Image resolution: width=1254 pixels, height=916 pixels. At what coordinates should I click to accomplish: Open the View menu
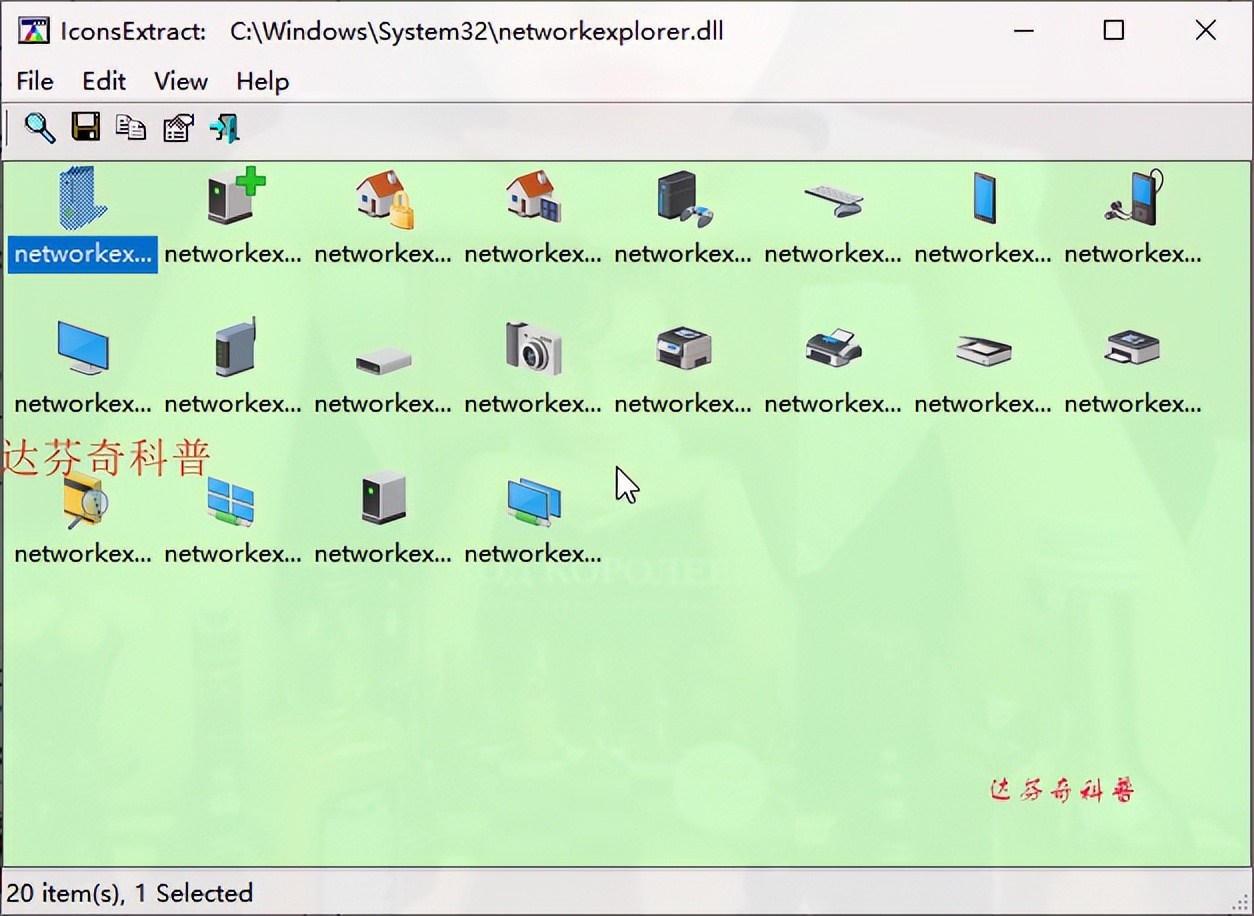(x=180, y=81)
